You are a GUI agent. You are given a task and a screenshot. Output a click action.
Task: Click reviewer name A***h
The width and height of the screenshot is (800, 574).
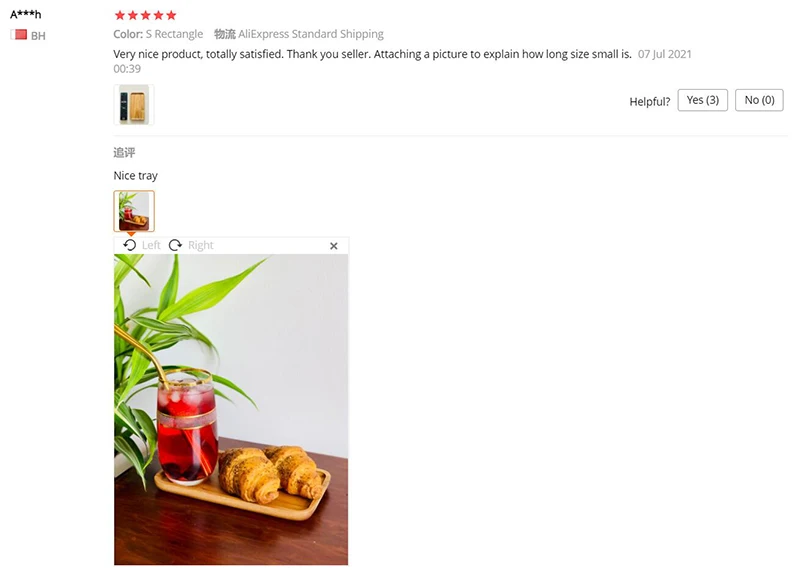26,14
